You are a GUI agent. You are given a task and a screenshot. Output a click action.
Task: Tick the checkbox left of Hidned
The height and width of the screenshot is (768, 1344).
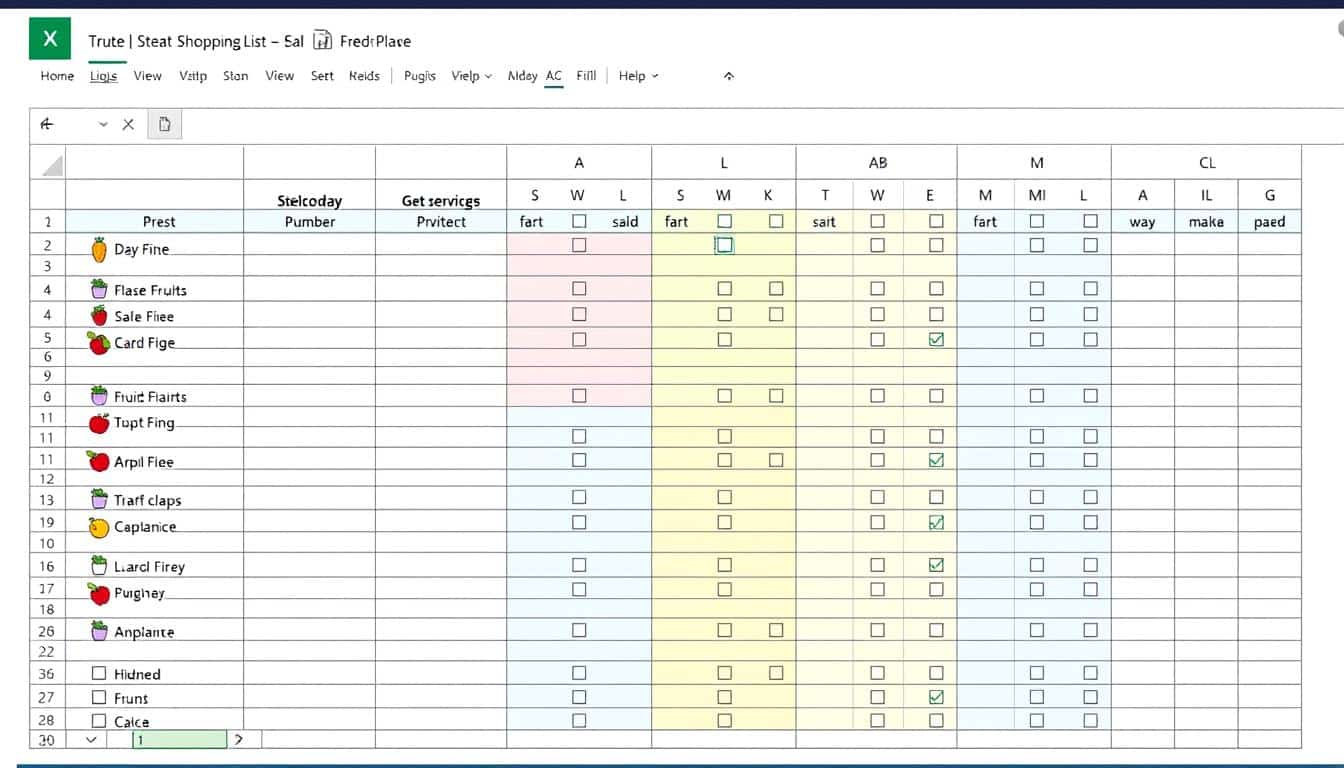pos(99,674)
